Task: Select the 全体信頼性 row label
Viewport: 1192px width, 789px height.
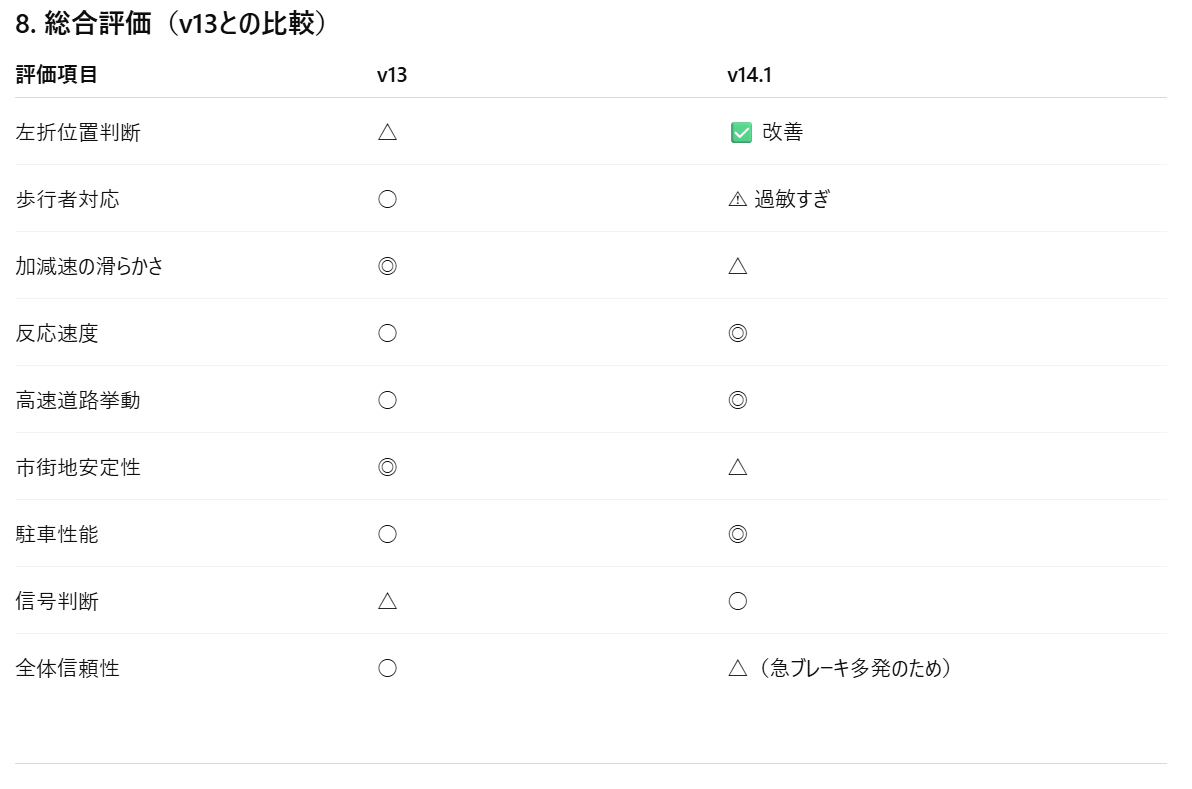Action: [68, 669]
